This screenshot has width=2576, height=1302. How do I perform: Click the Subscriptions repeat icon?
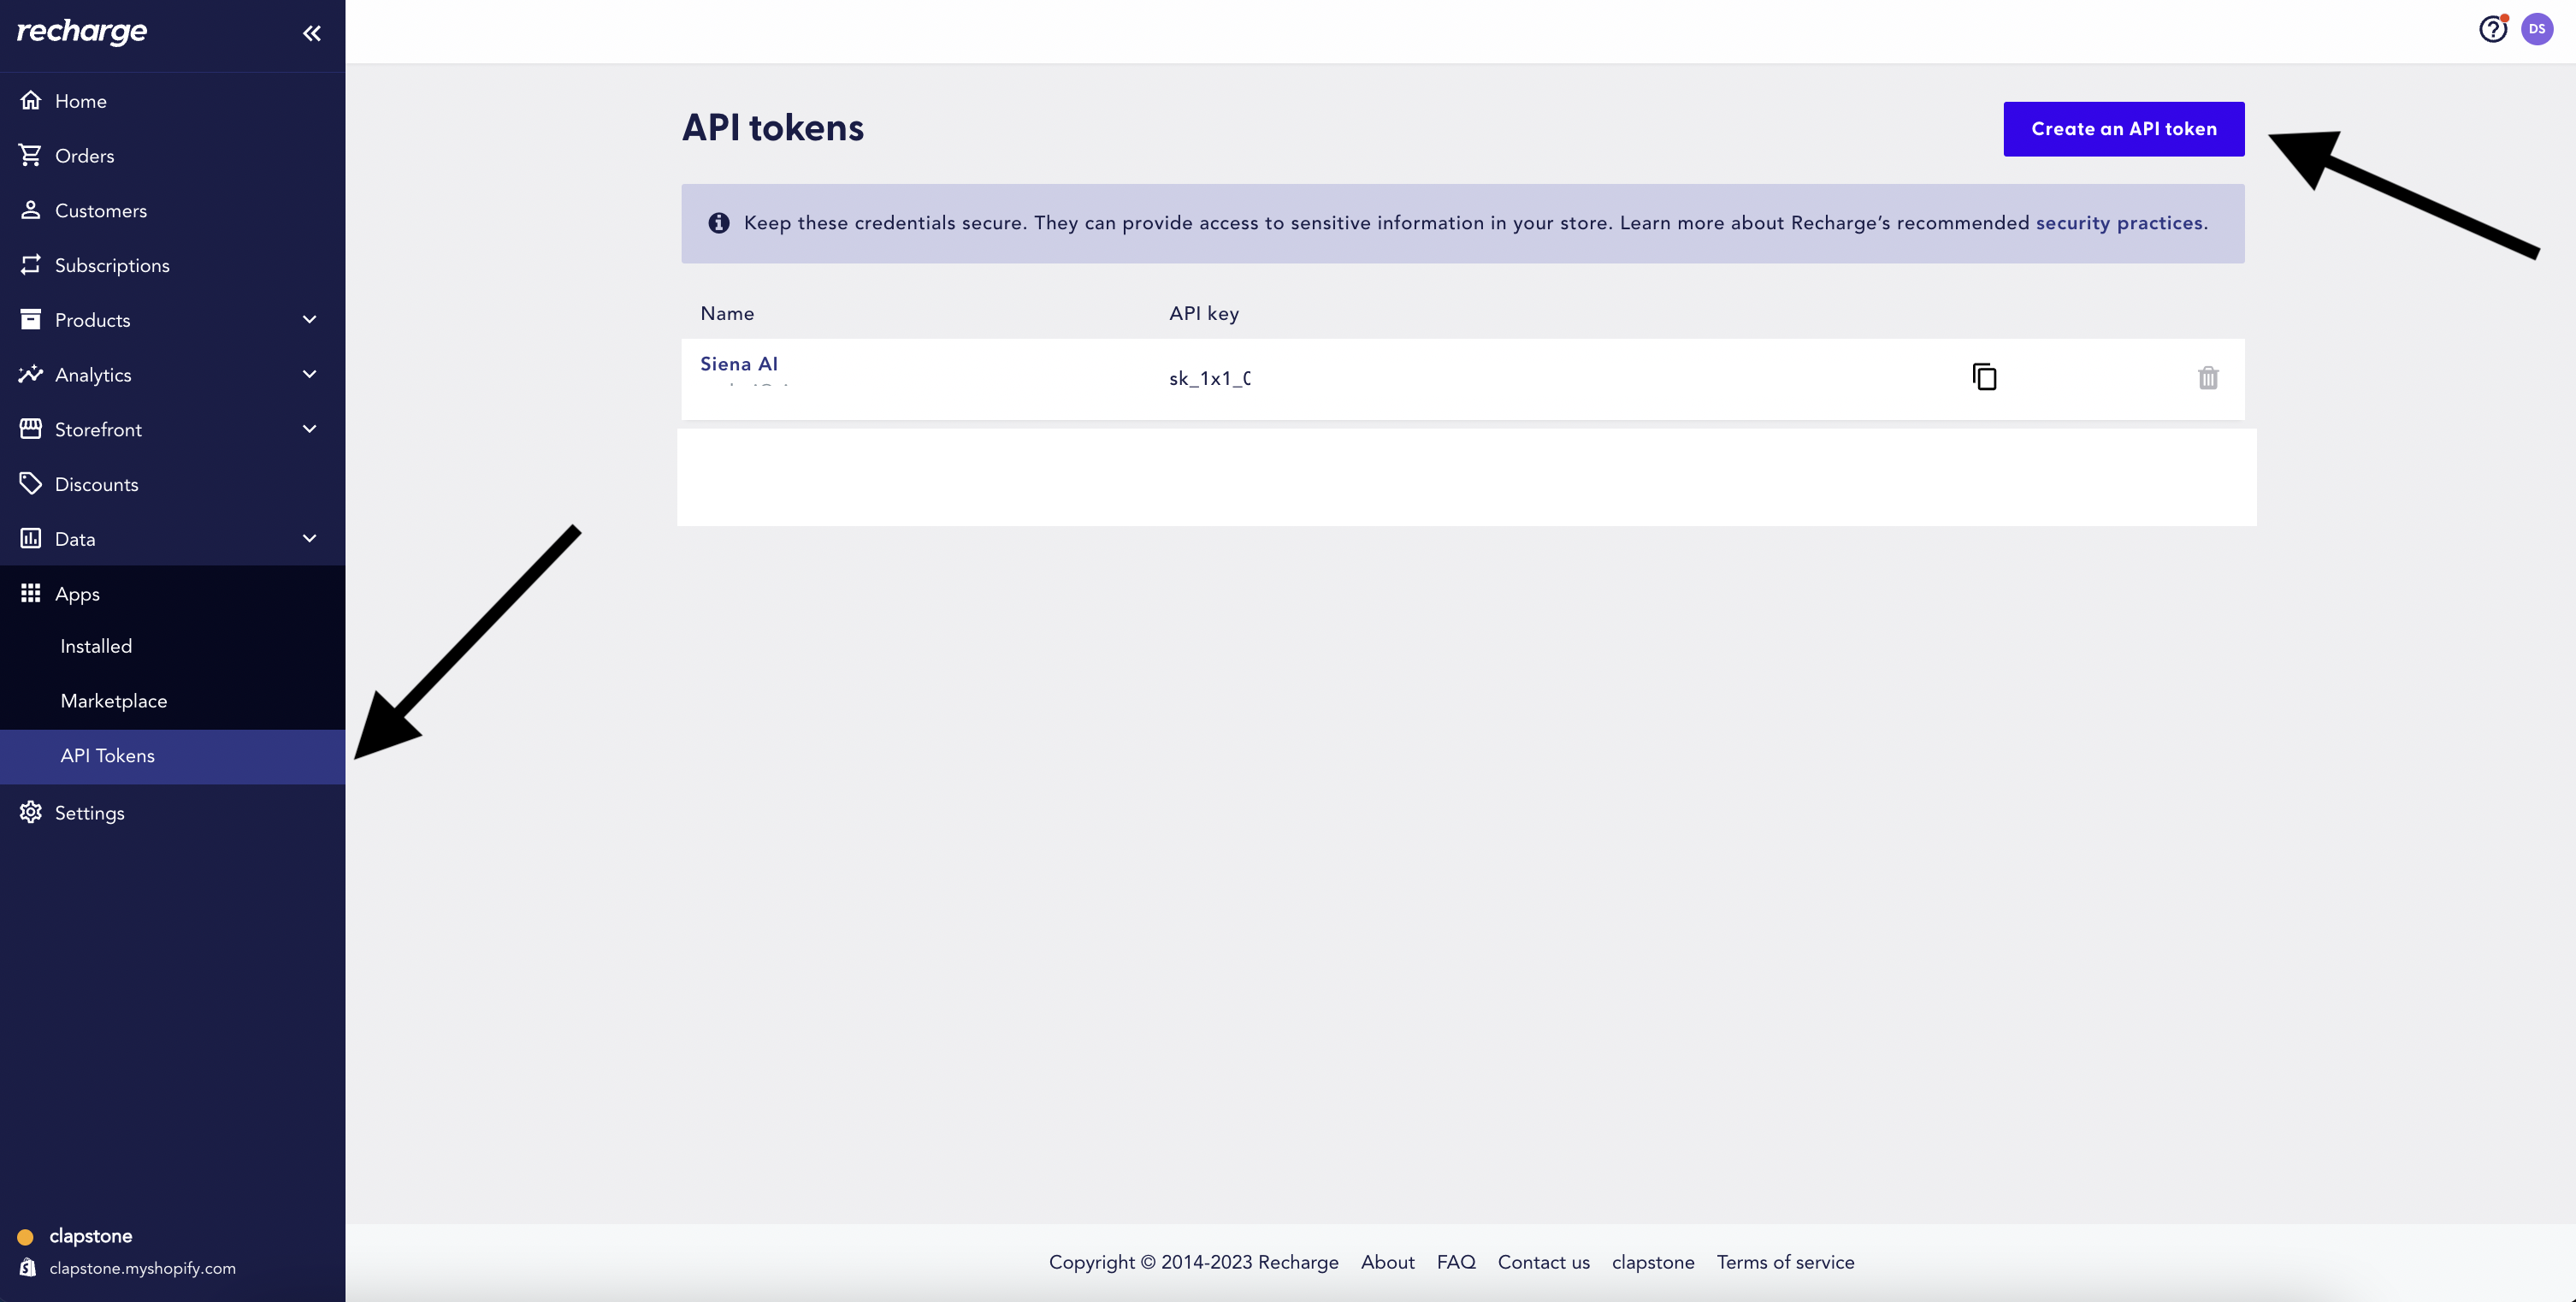coord(31,264)
